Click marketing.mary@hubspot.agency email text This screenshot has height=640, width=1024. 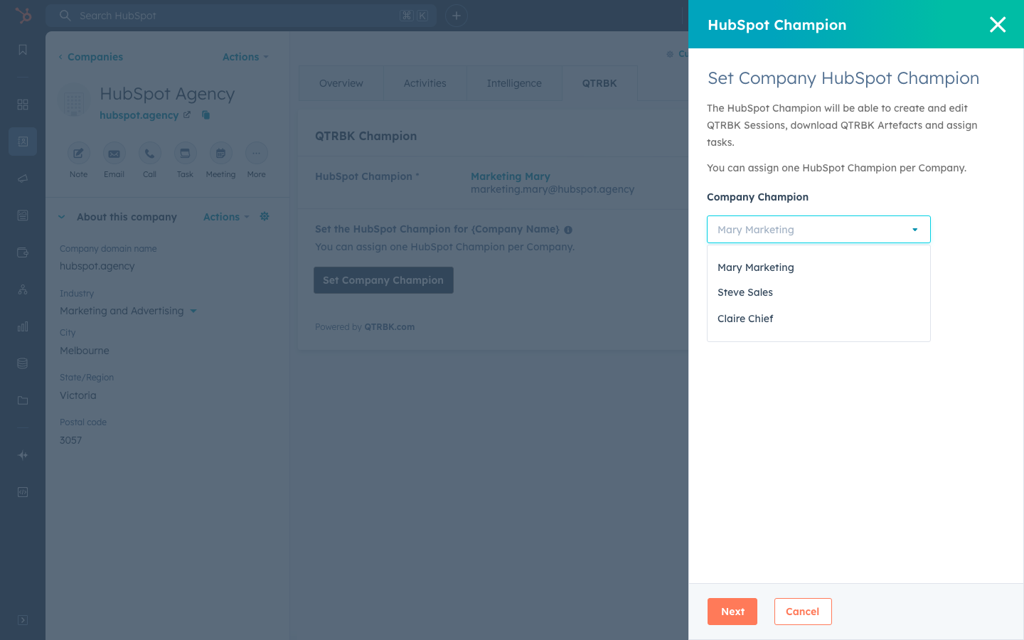(552, 189)
